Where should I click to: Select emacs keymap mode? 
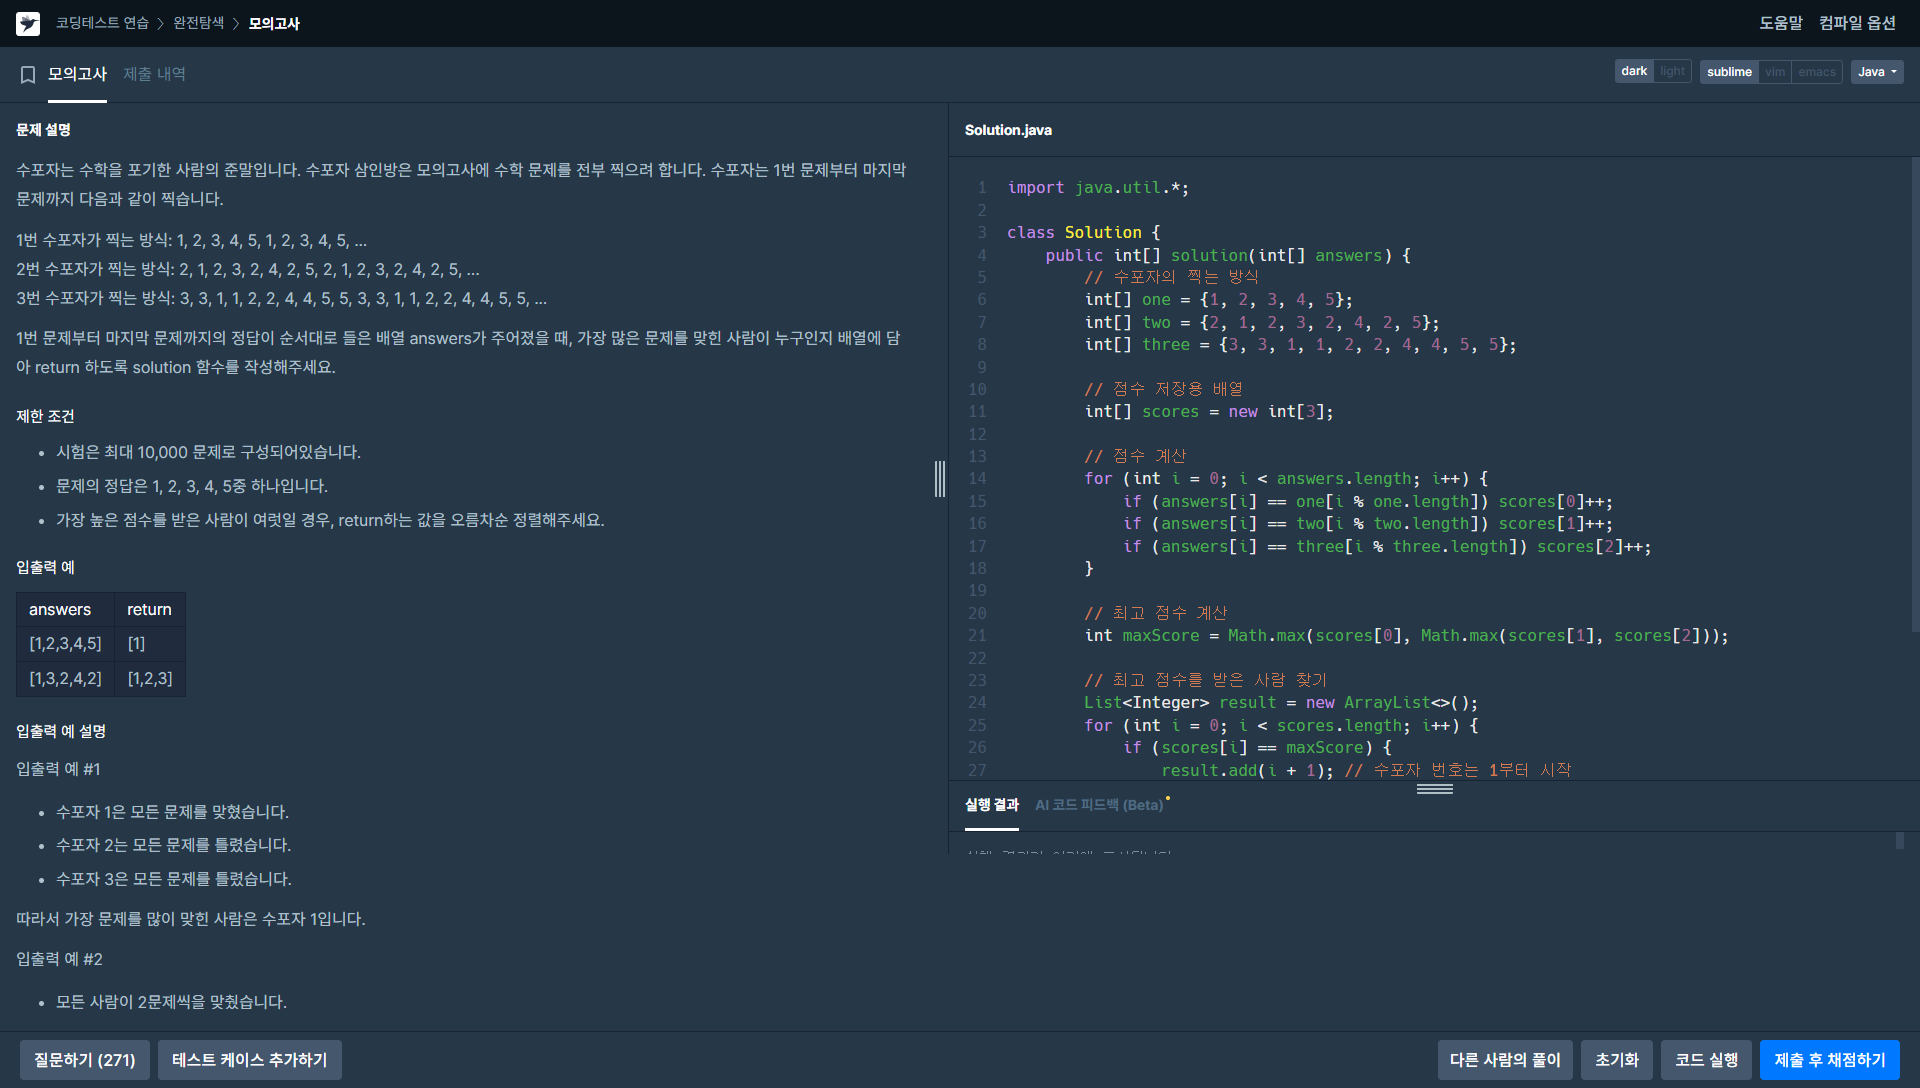pos(1816,72)
